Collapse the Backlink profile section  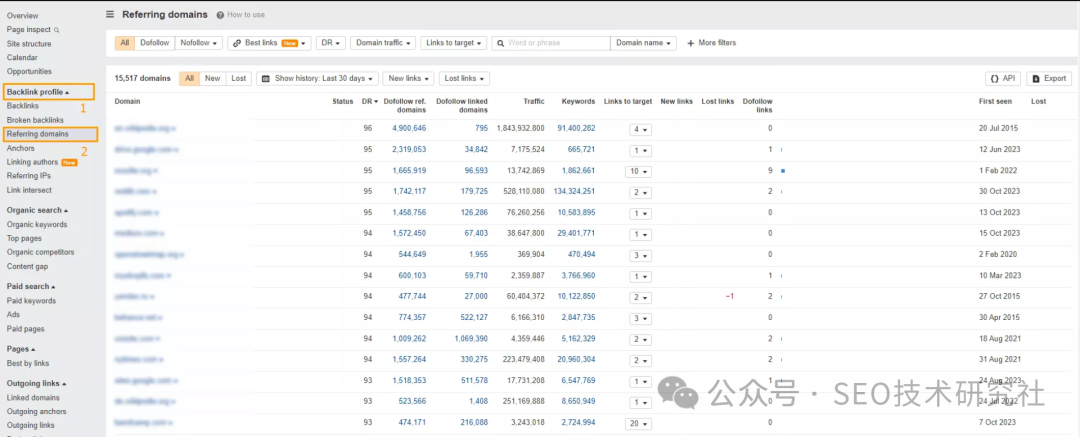[x=38, y=92]
